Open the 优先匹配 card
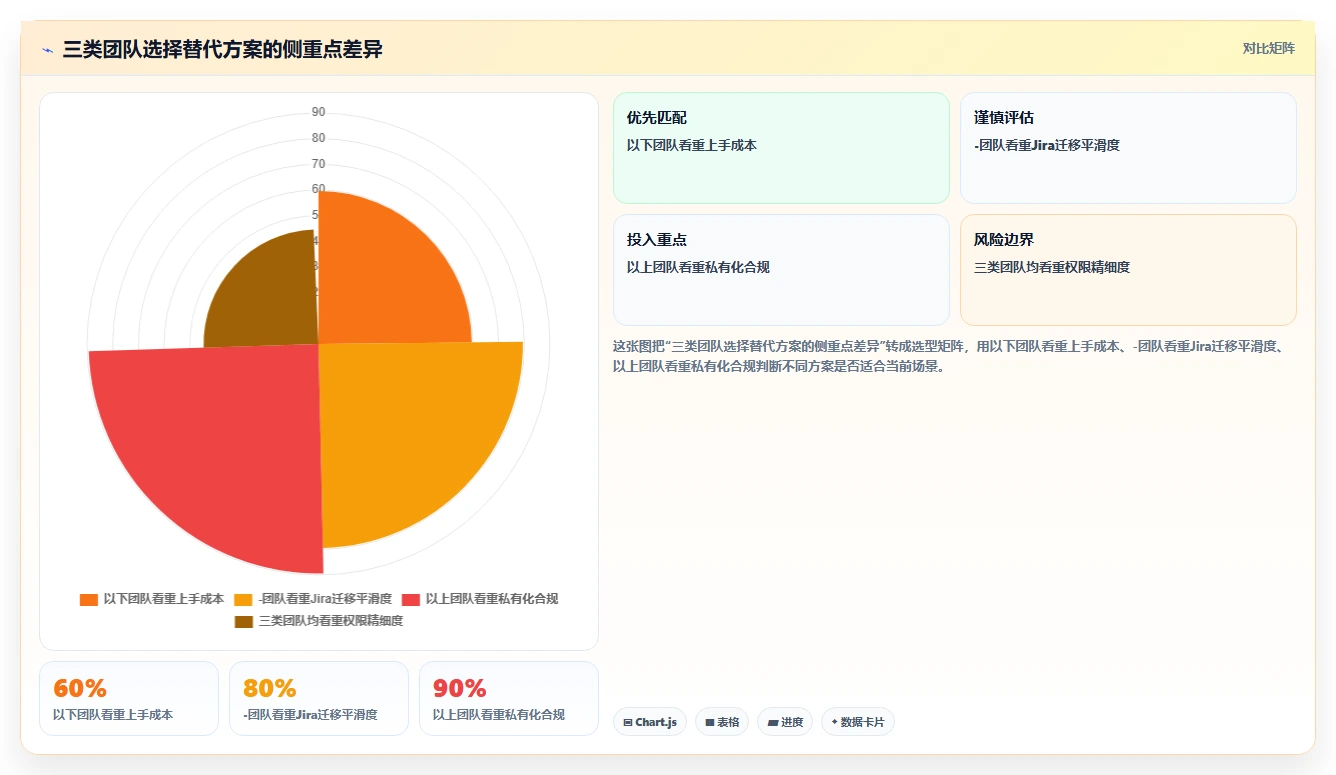Image resolution: width=1336 pixels, height=775 pixels. [x=781, y=148]
